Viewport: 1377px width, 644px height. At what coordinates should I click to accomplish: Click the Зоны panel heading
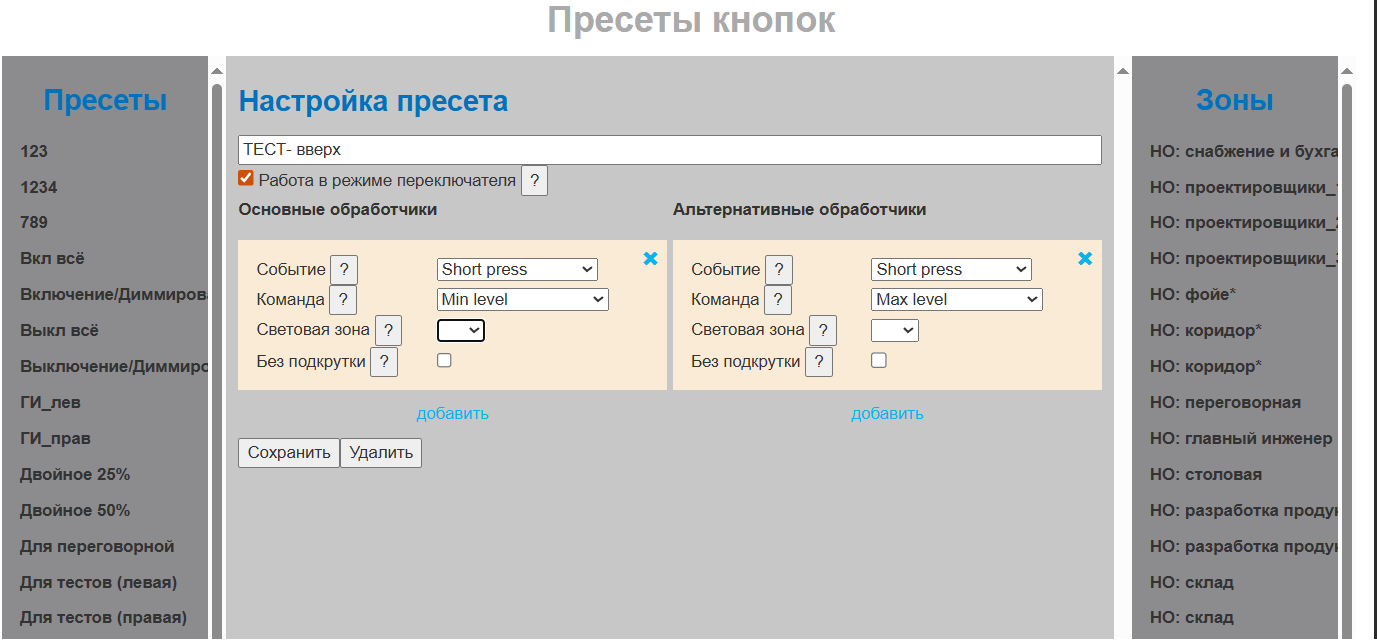tap(1235, 100)
